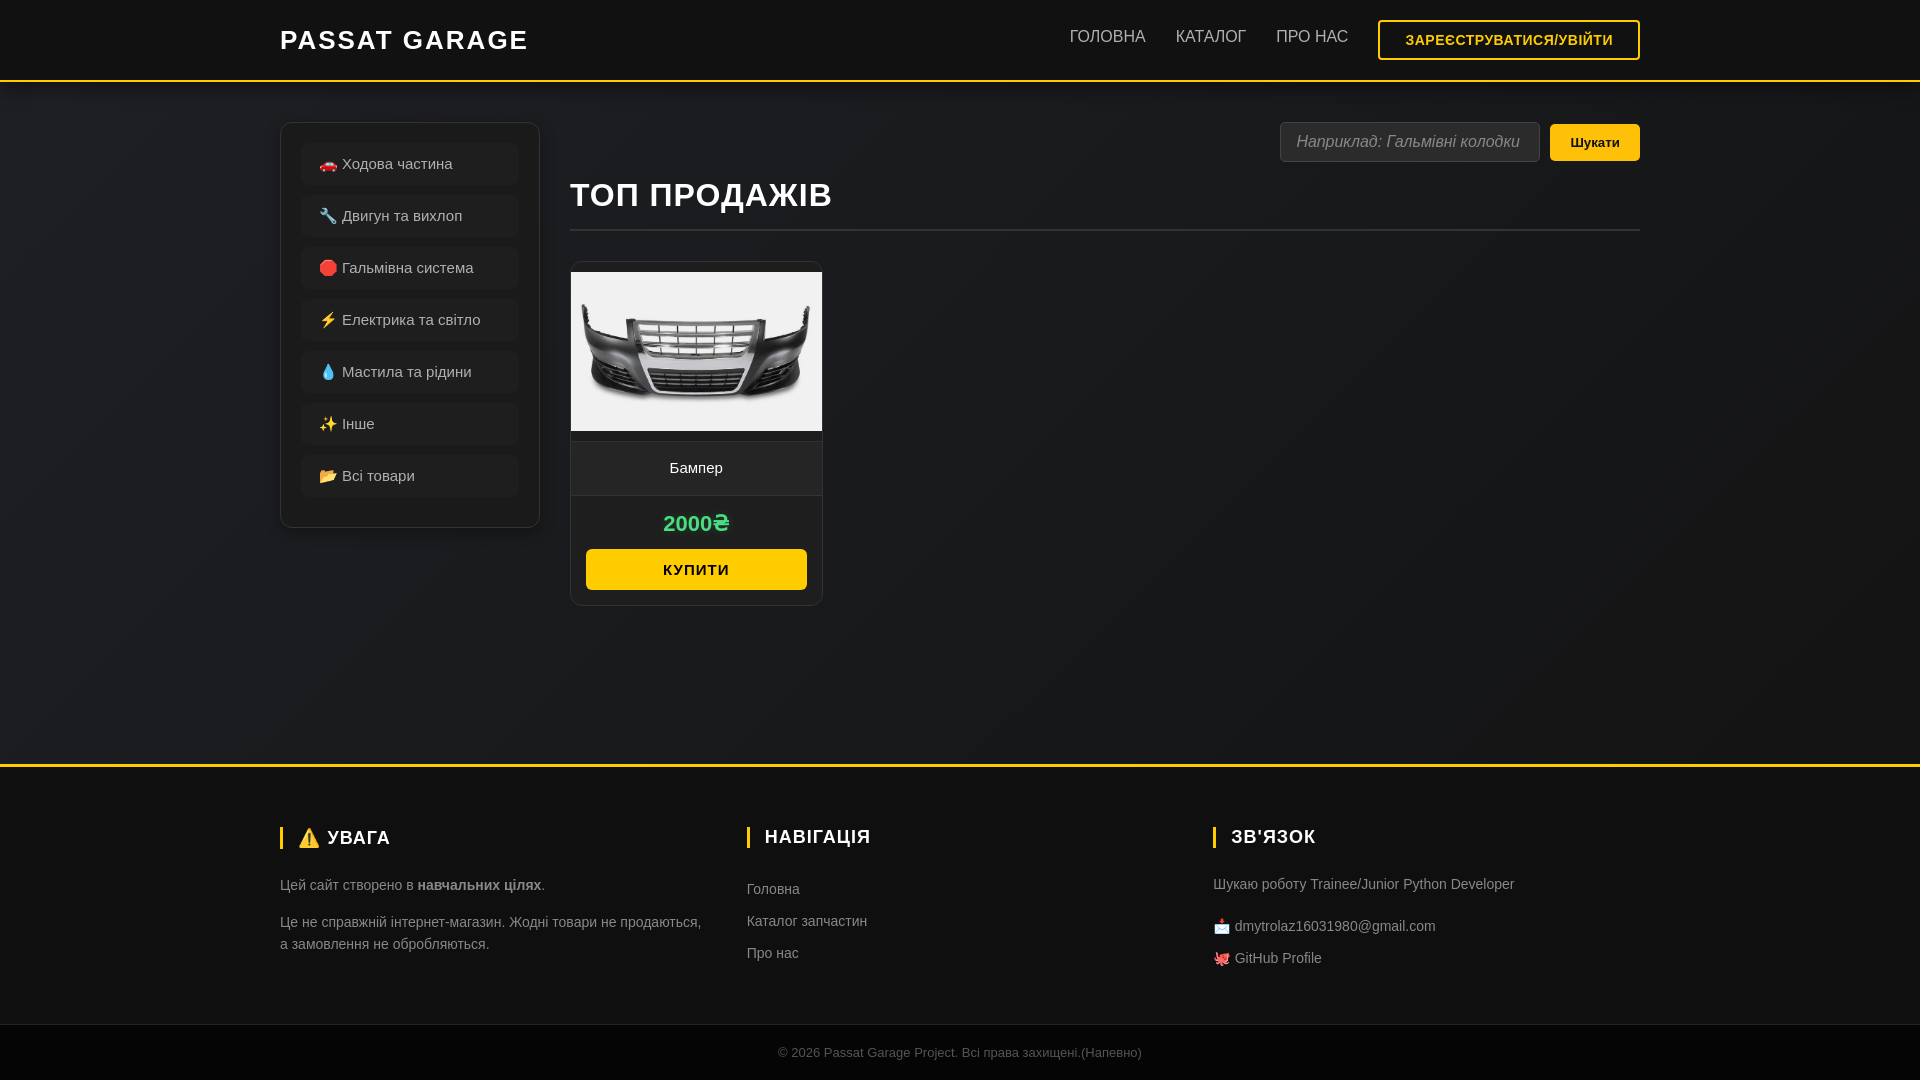Select Всі товари category

410,476
